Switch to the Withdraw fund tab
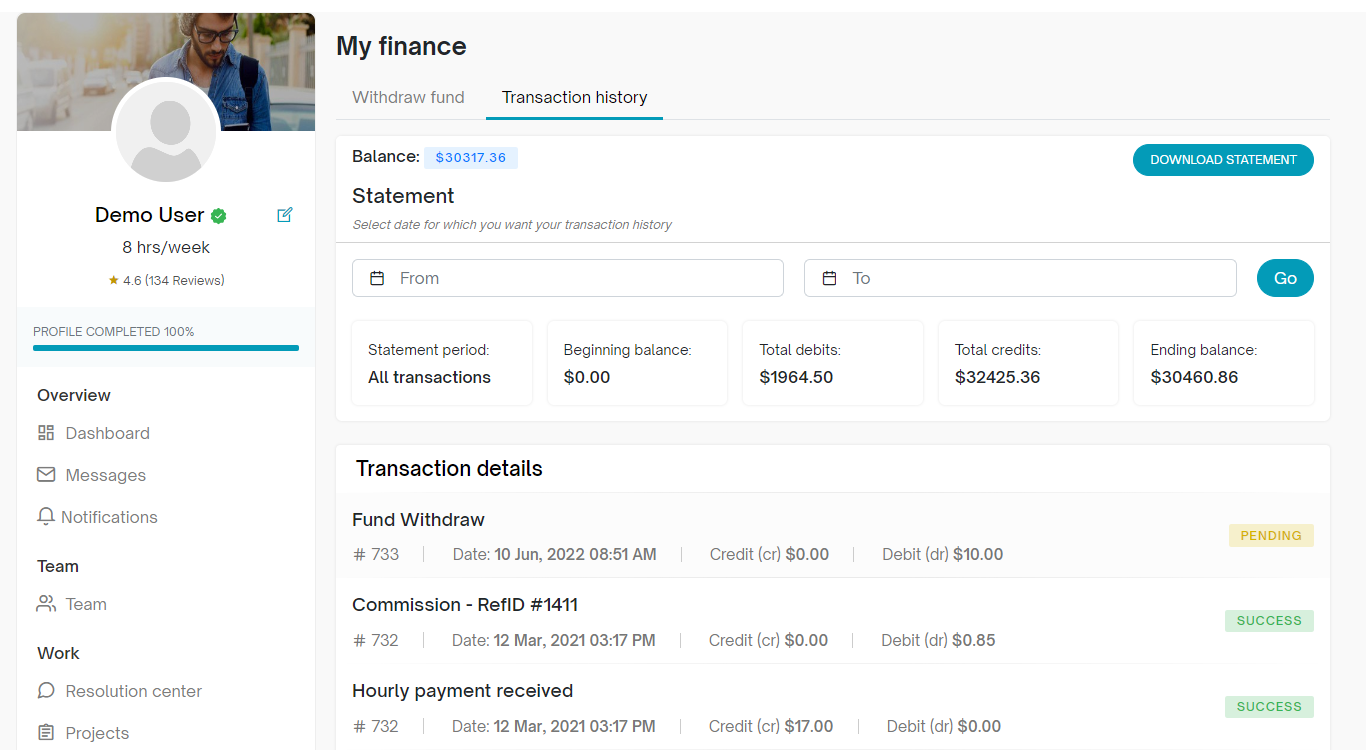The width and height of the screenshot is (1366, 750). 408,97
